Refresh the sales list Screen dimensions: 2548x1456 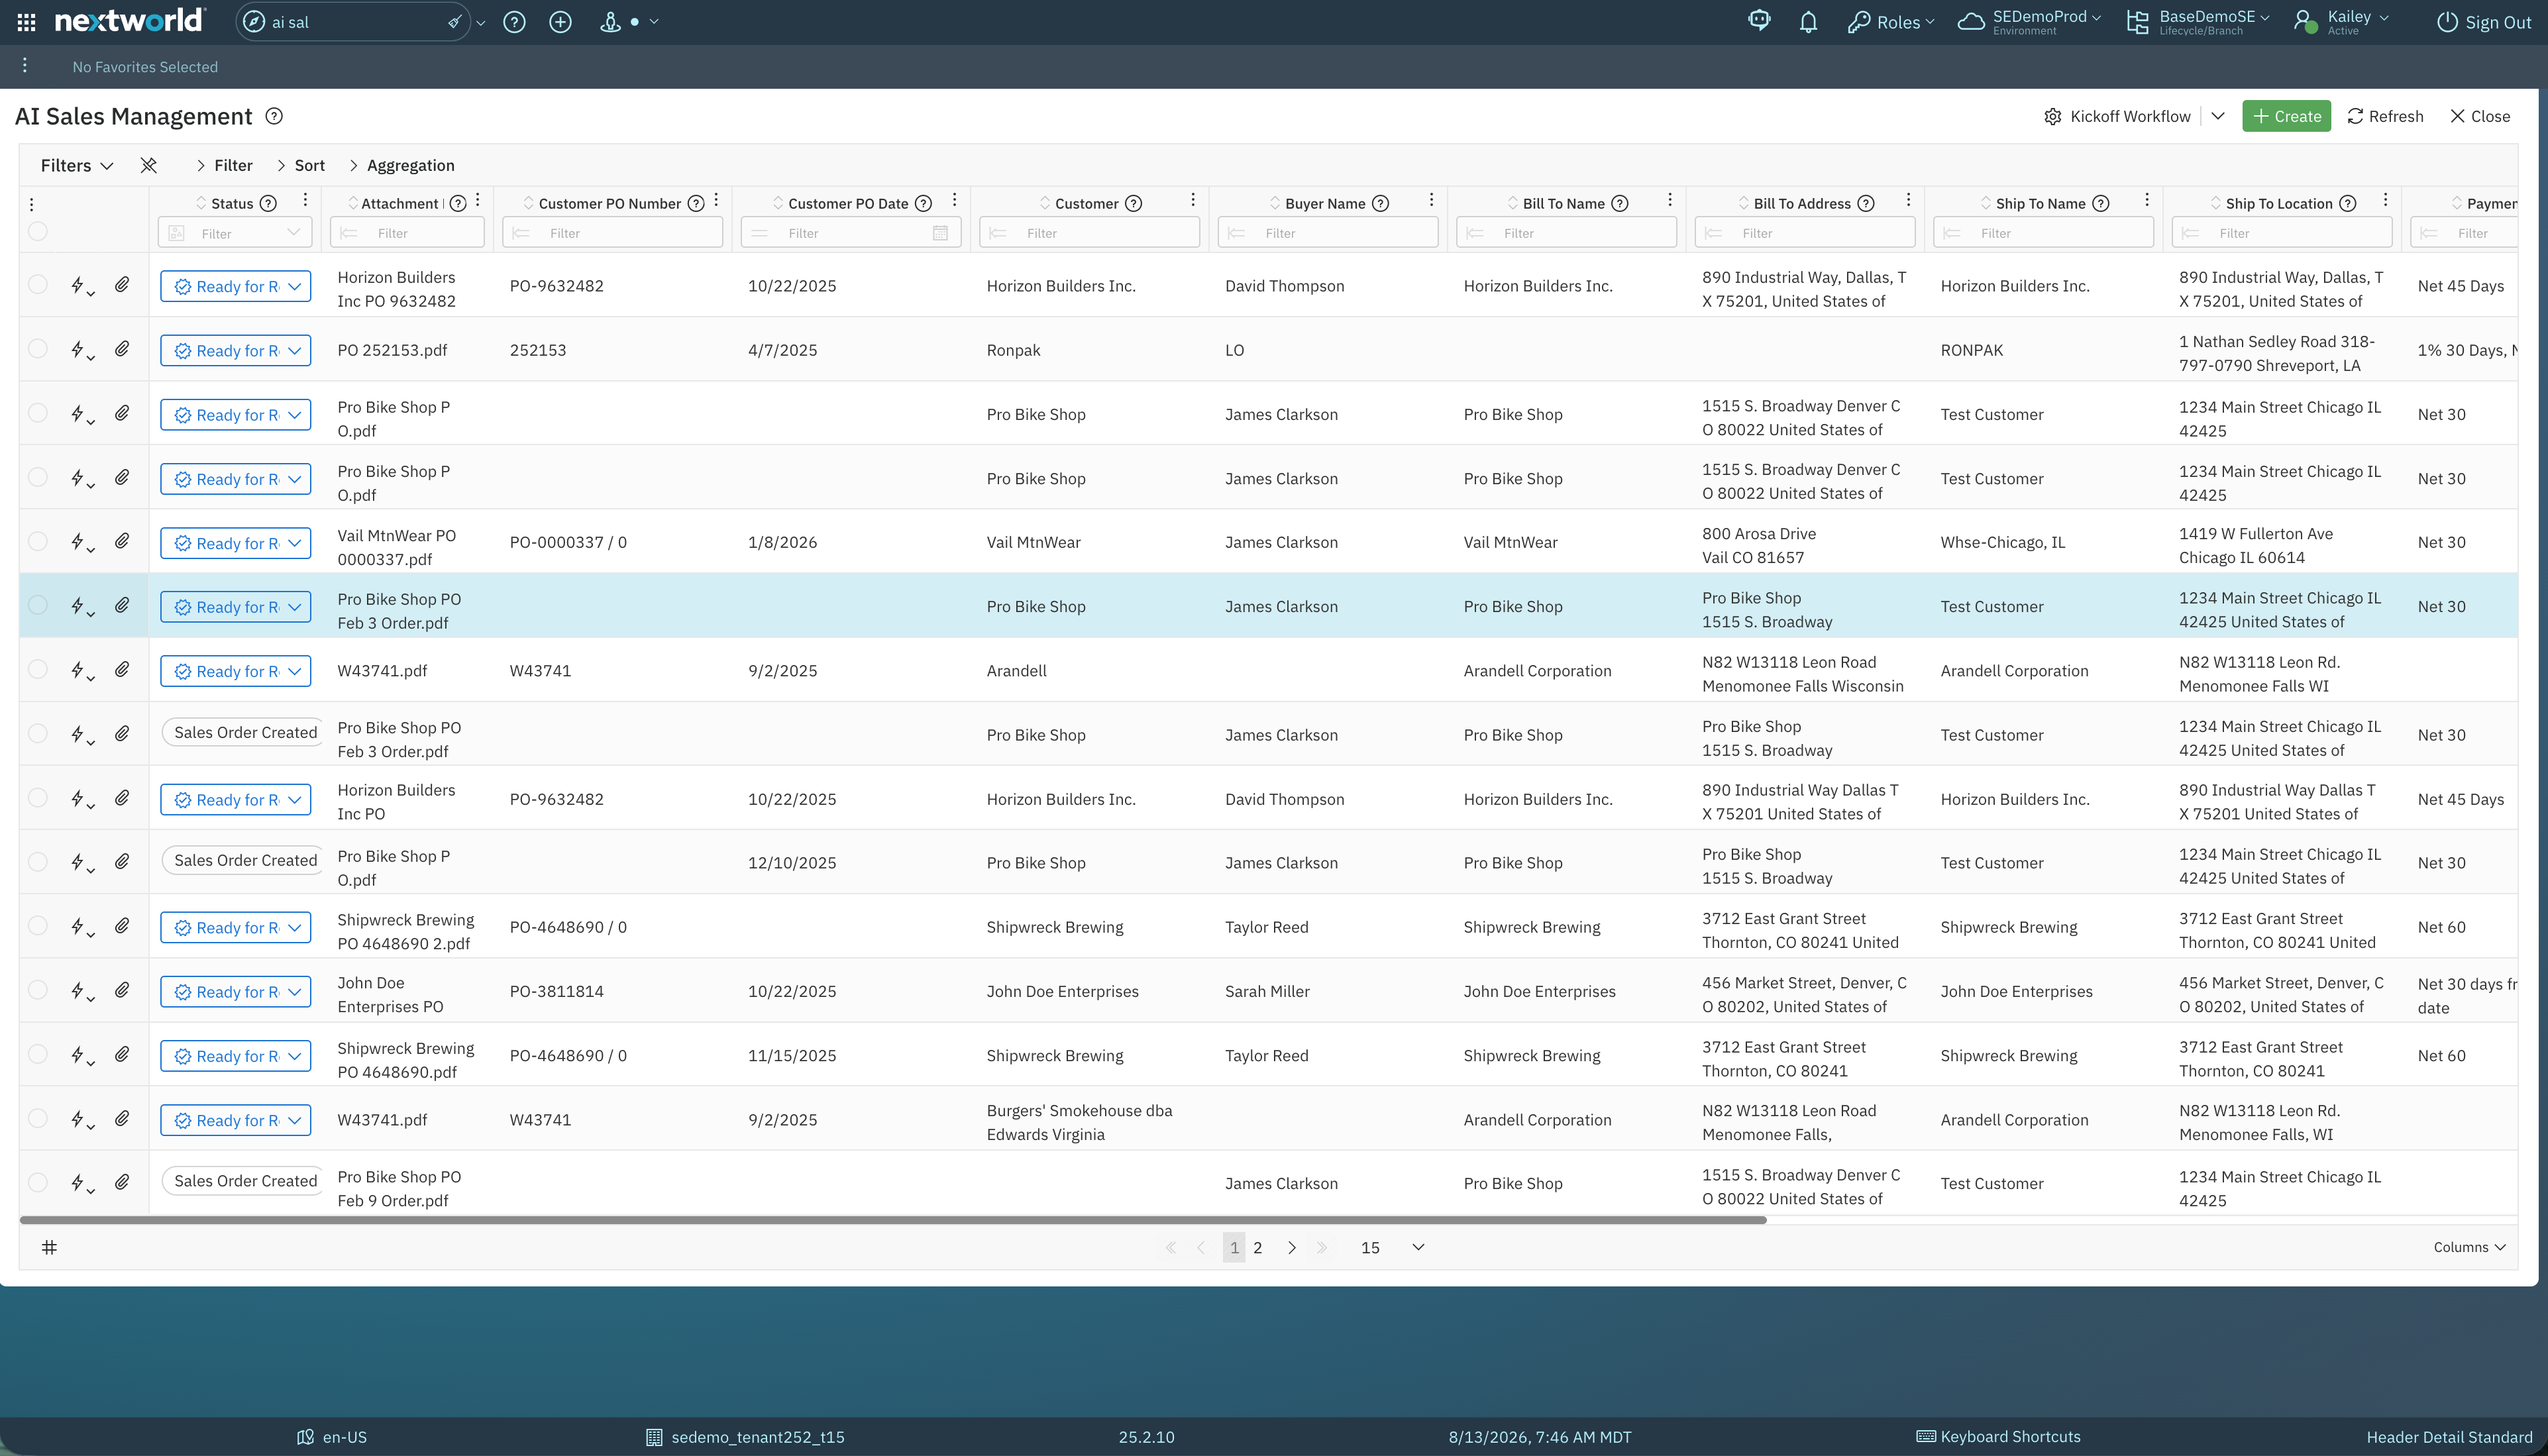click(x=2385, y=116)
